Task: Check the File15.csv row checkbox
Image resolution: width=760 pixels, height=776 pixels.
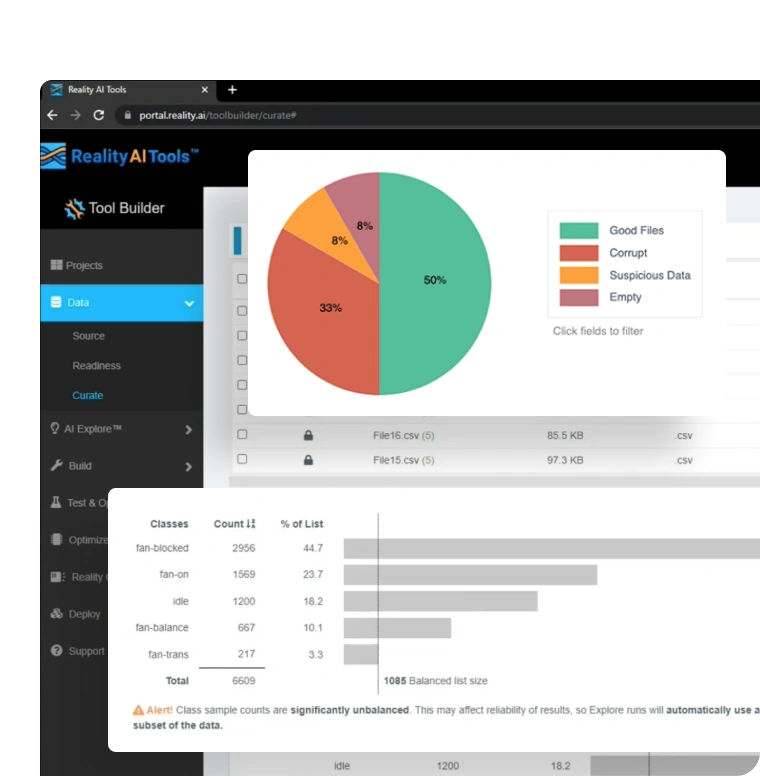Action: point(242,460)
